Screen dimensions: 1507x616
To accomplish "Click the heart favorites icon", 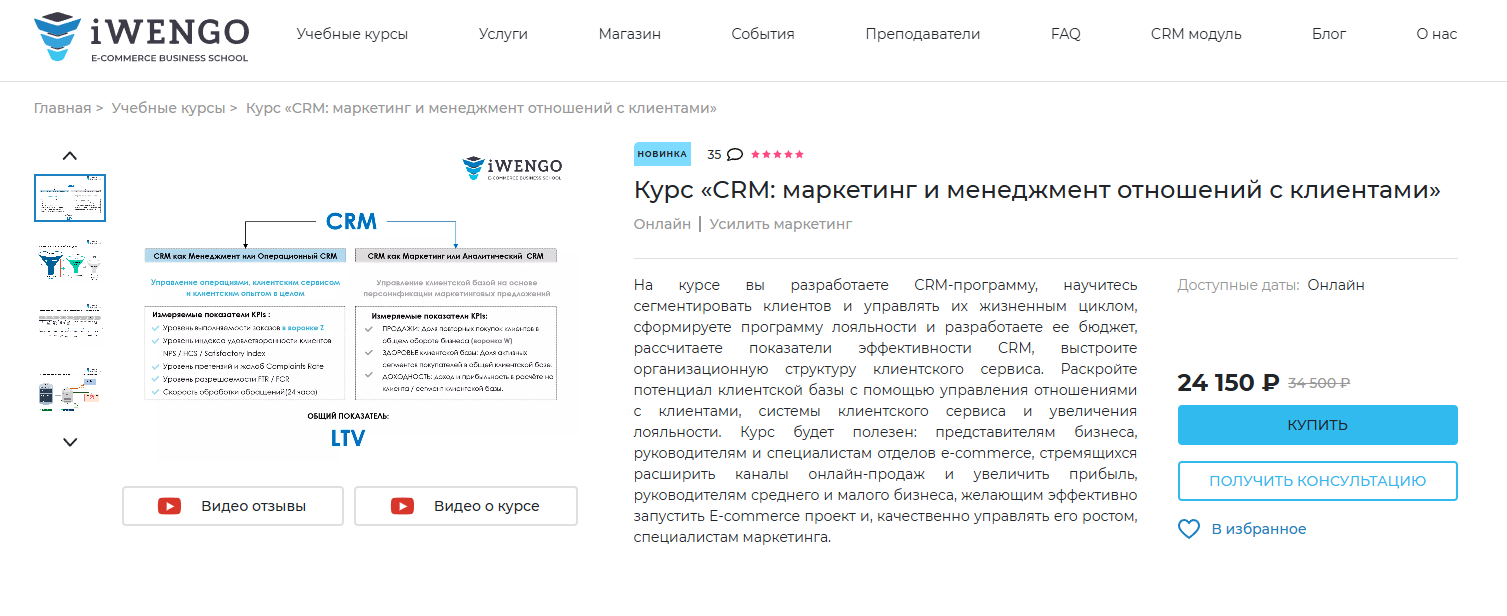I will coord(1188,529).
